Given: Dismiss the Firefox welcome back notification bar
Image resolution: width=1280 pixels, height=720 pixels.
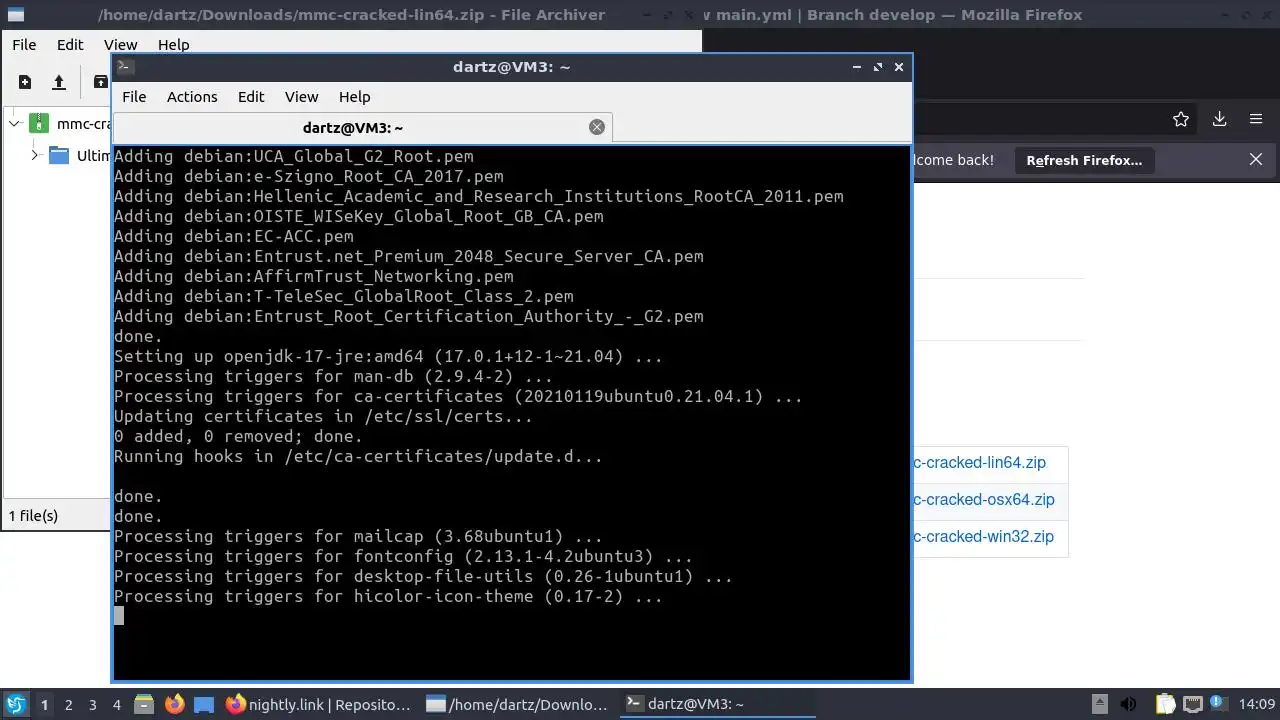Looking at the screenshot, I should [x=1256, y=160].
